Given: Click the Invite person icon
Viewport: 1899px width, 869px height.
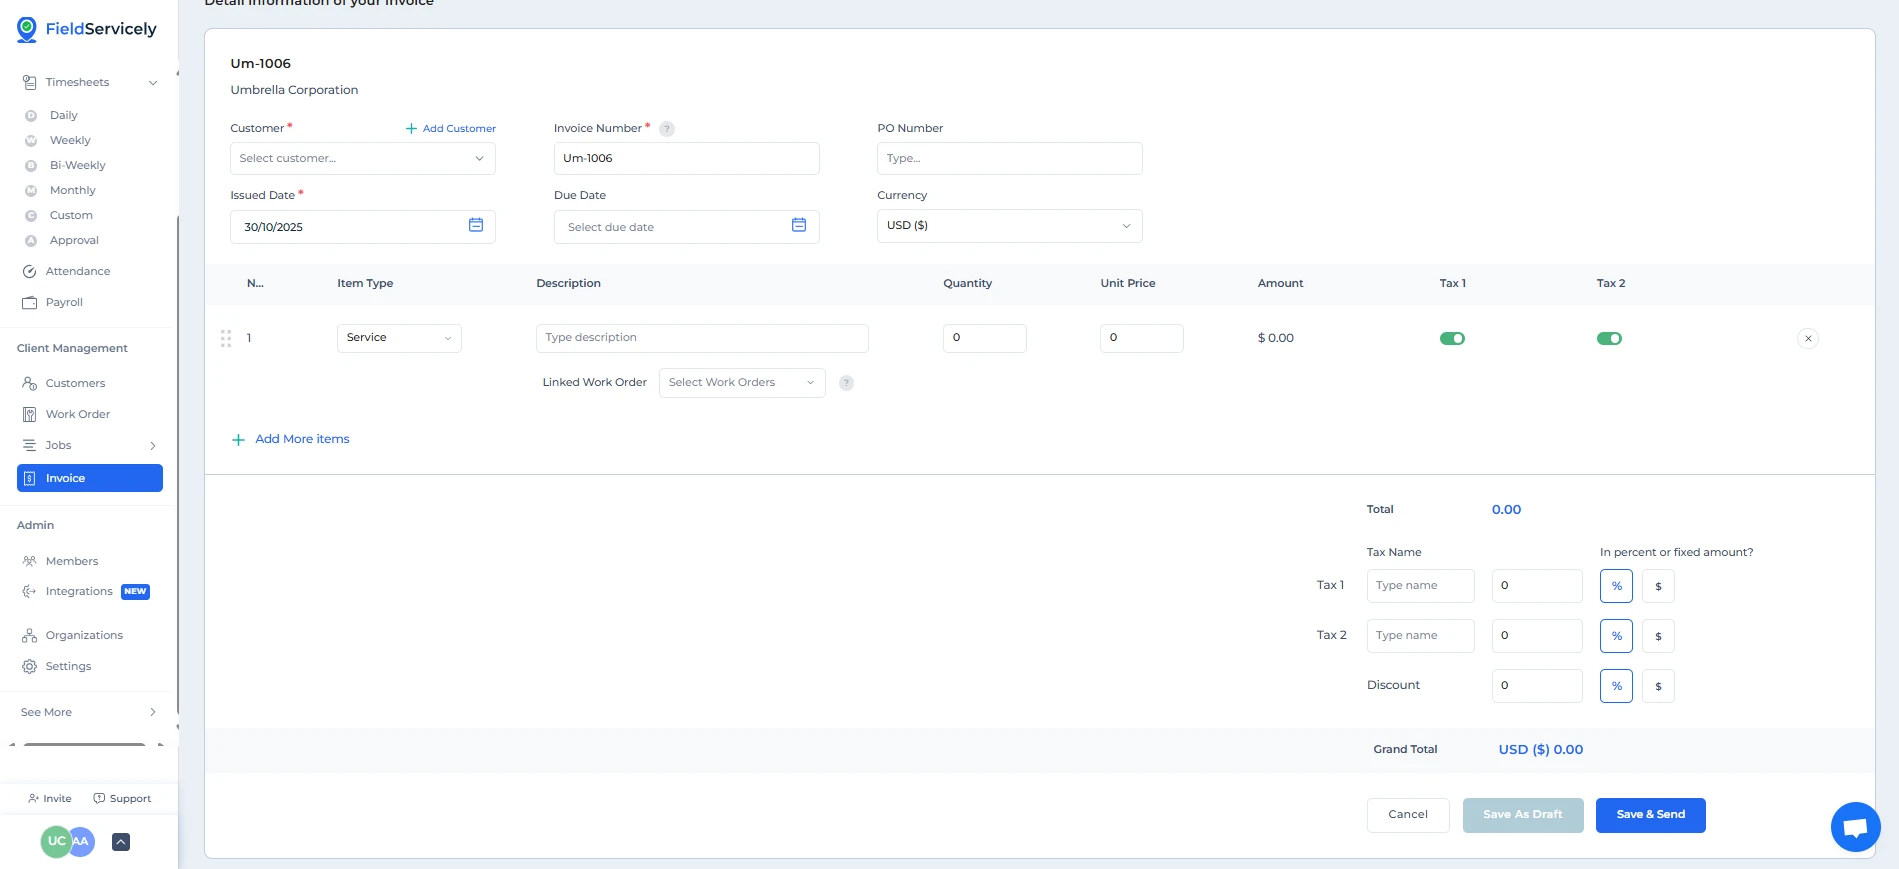Looking at the screenshot, I should (x=33, y=798).
